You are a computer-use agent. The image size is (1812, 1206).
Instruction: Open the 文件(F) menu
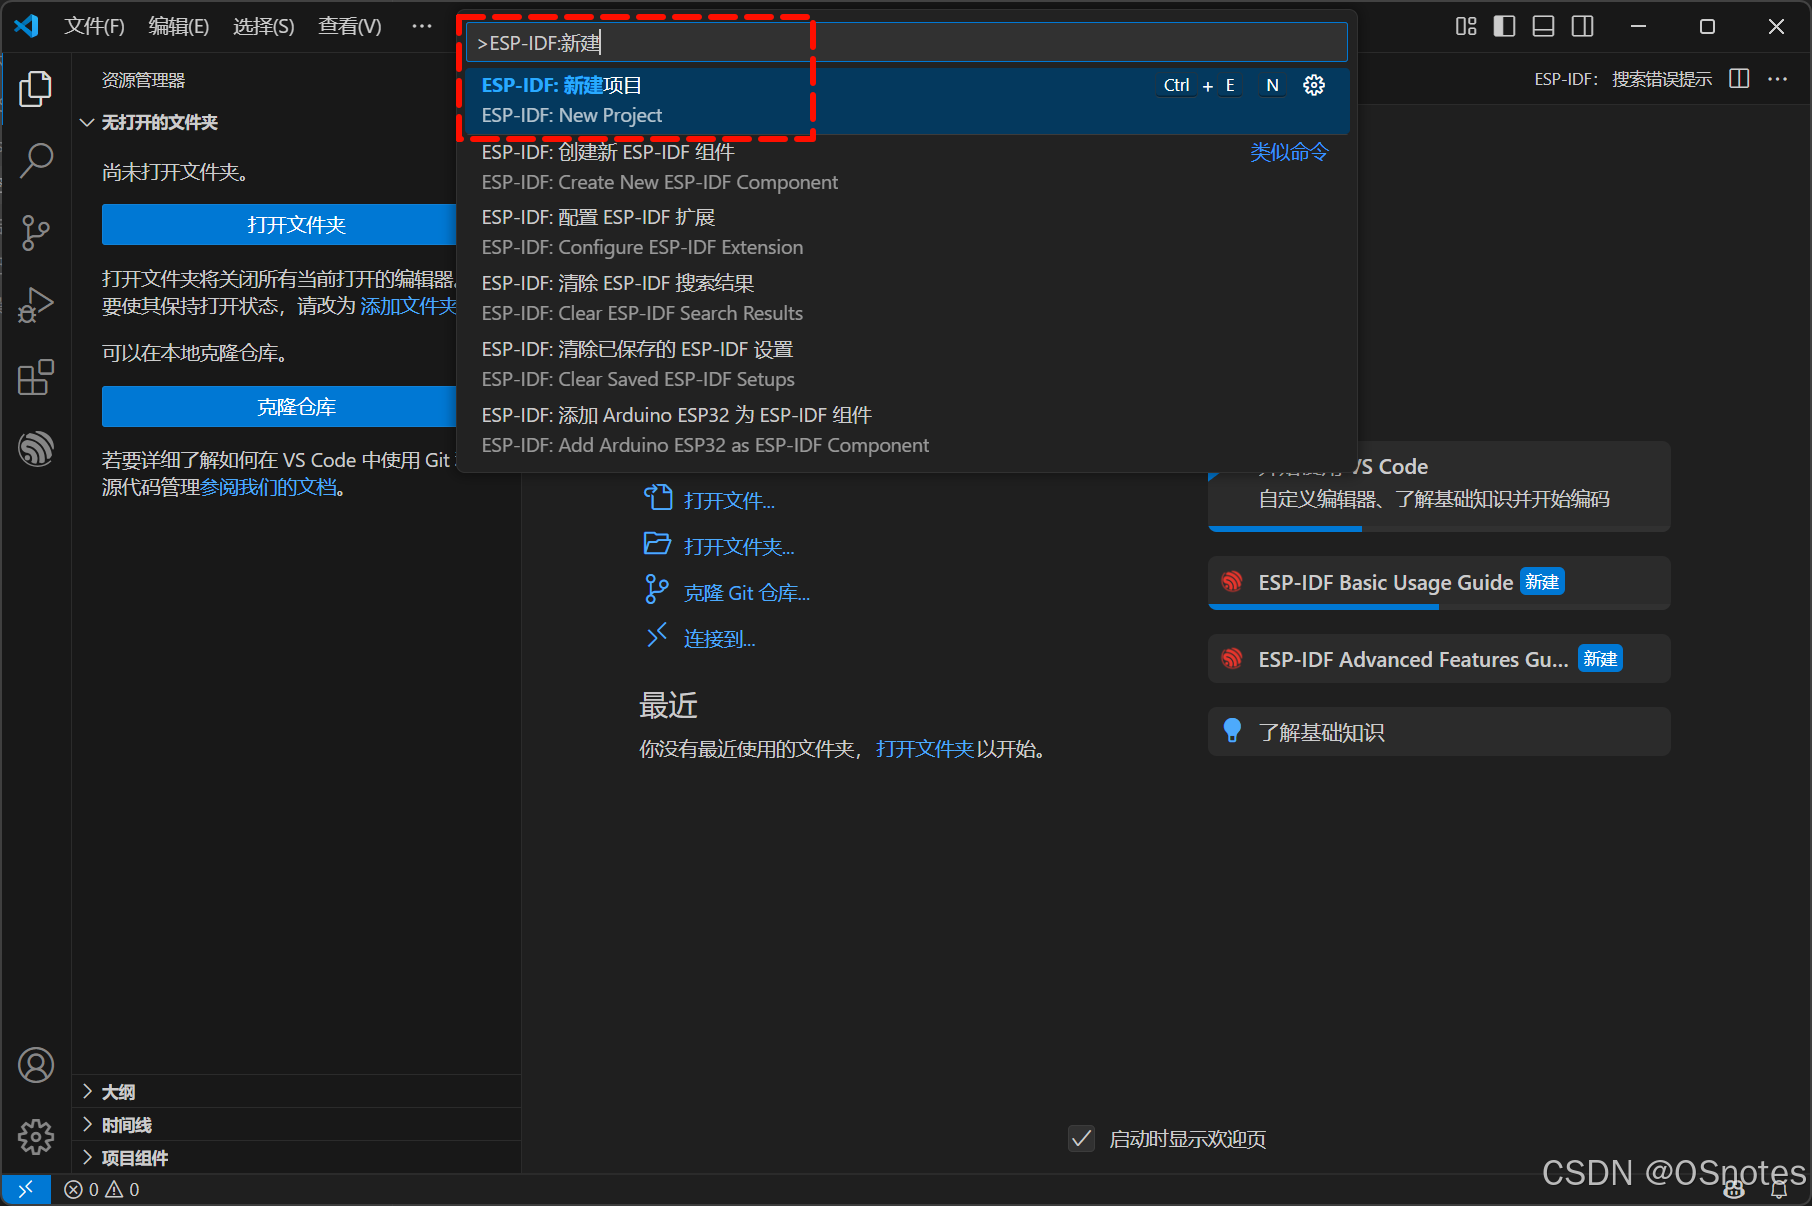click(94, 27)
